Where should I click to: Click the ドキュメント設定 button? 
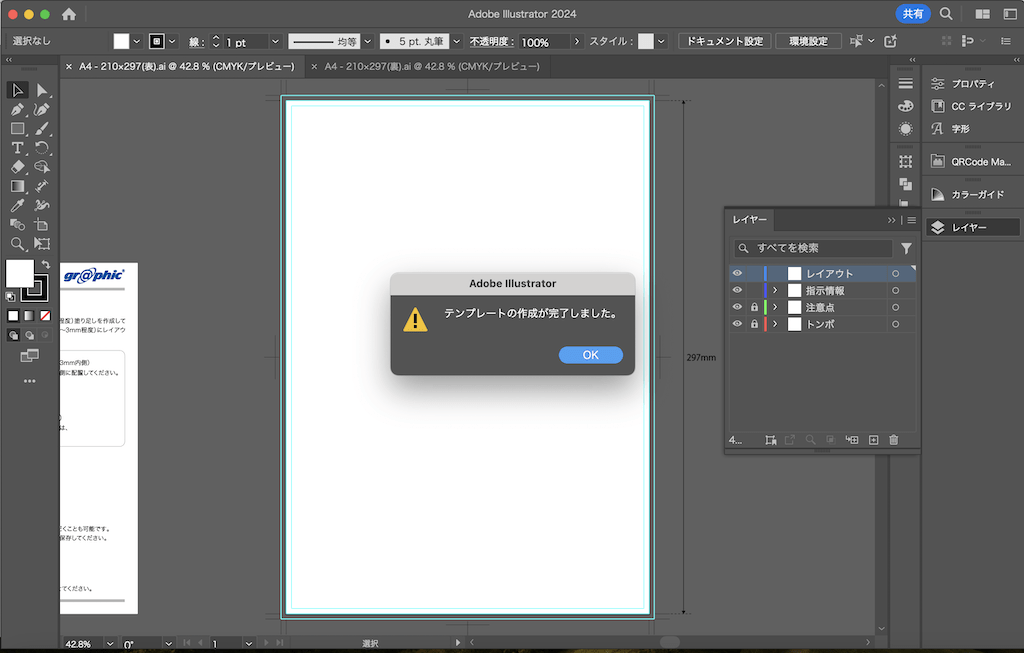point(724,42)
